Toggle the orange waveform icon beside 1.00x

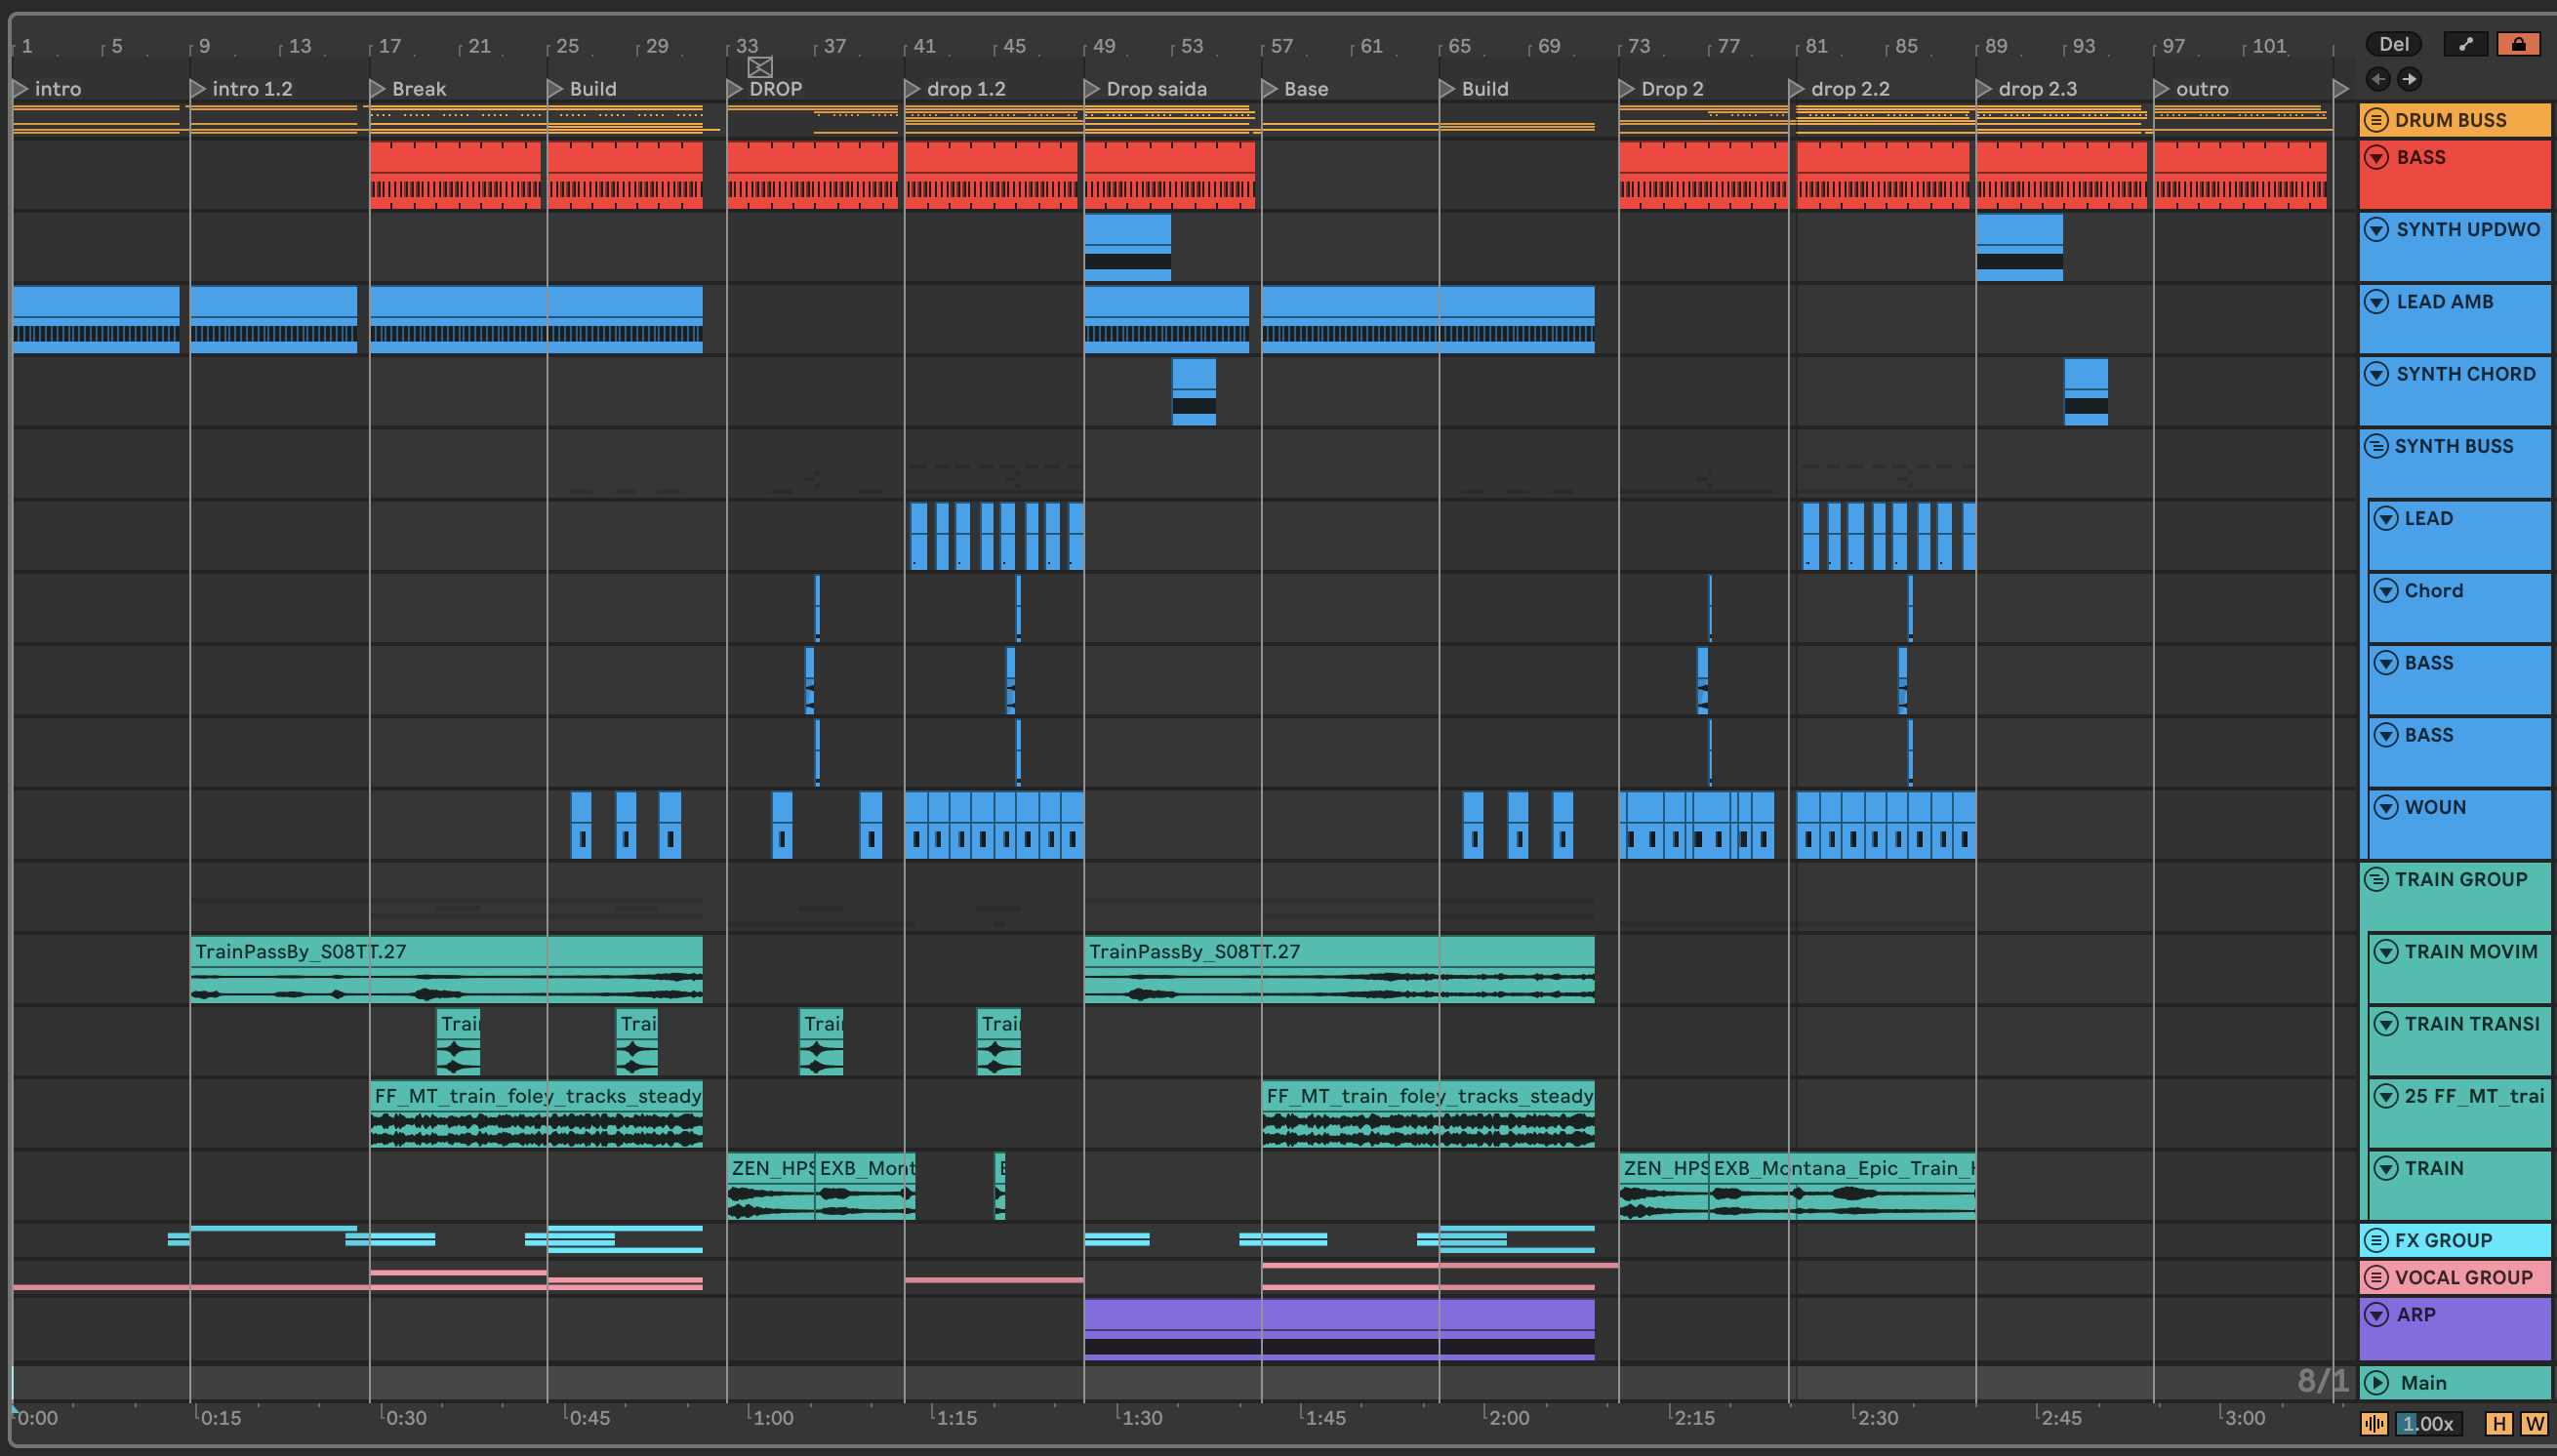coord(2374,1423)
